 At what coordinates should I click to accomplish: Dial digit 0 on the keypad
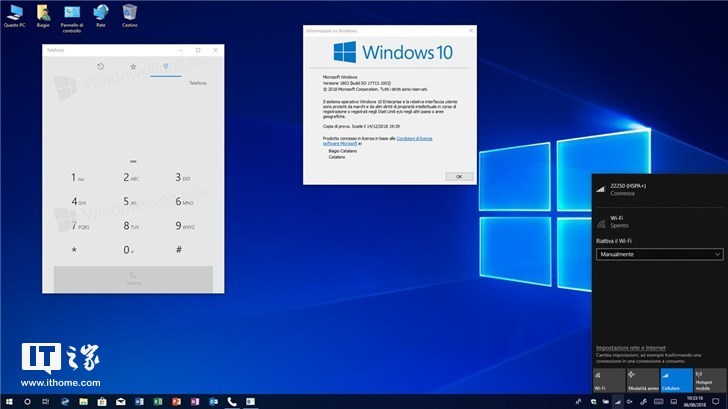pos(129,250)
